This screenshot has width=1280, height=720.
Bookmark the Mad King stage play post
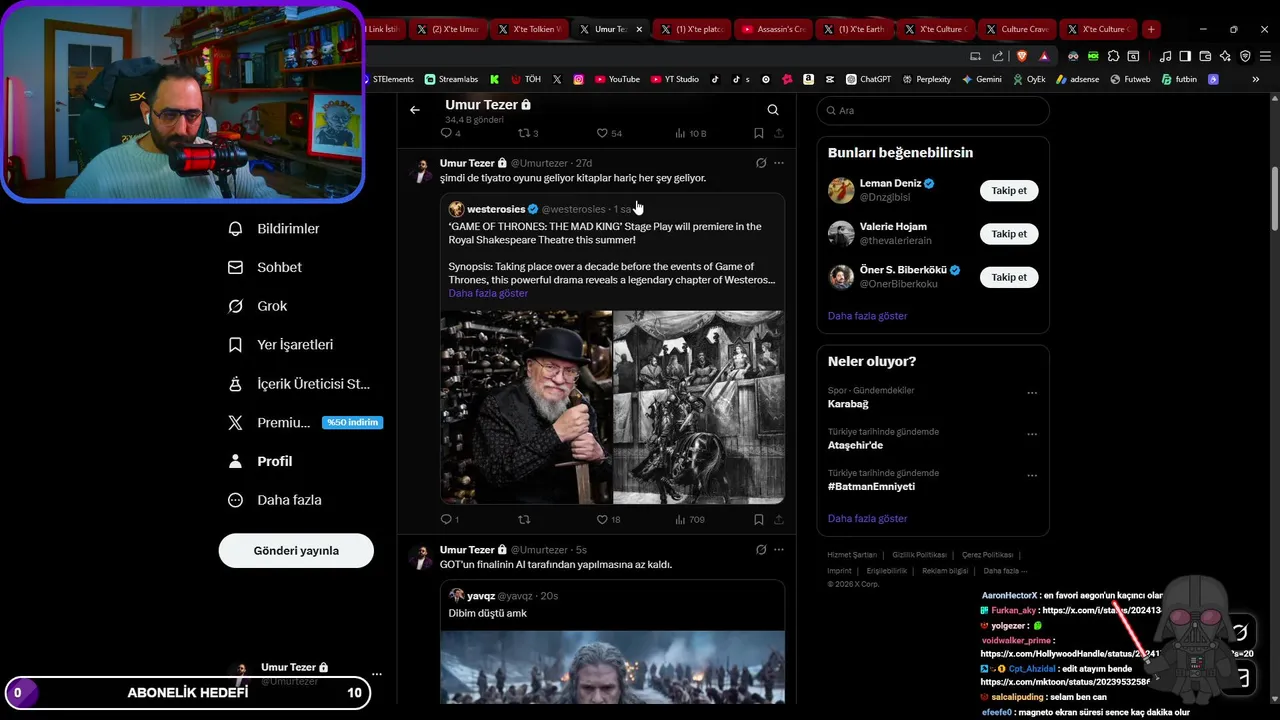(759, 520)
